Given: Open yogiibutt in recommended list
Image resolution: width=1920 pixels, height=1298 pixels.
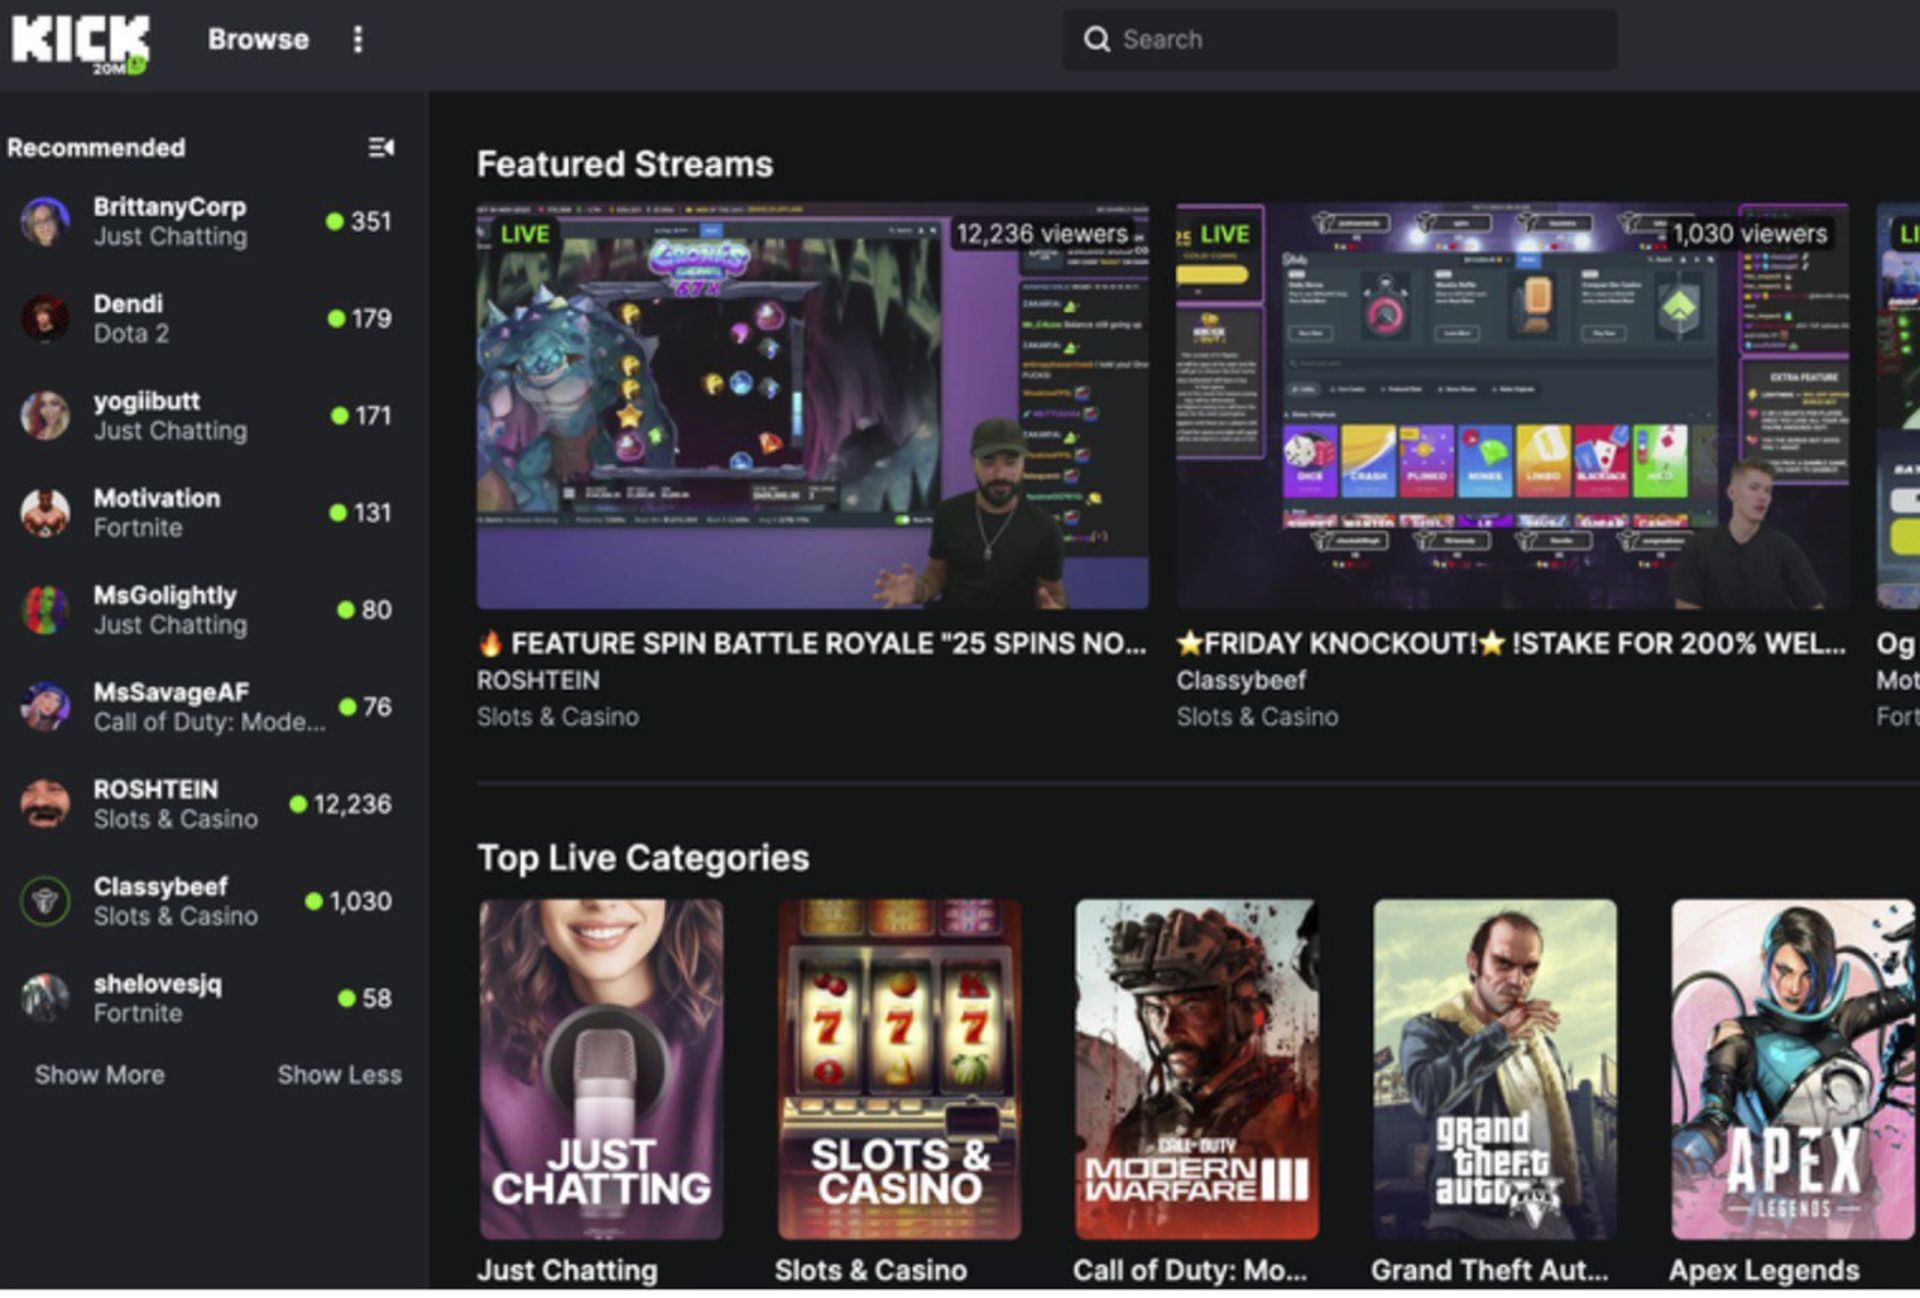Looking at the screenshot, I should [147, 401].
